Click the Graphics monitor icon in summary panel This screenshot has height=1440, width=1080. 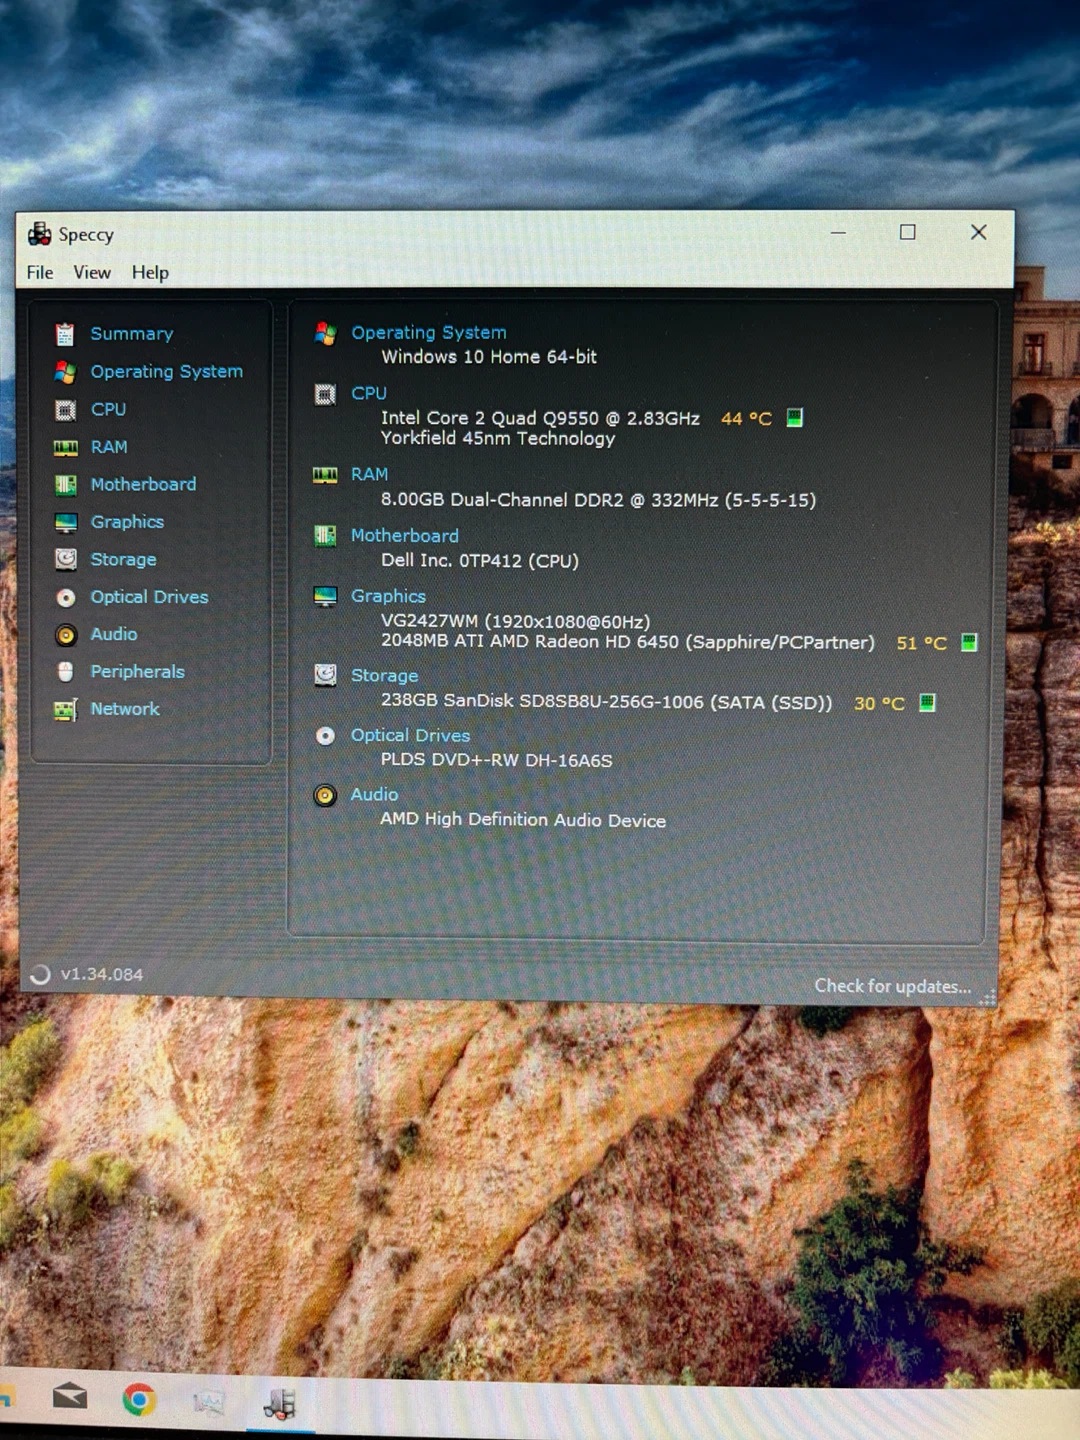(325, 597)
